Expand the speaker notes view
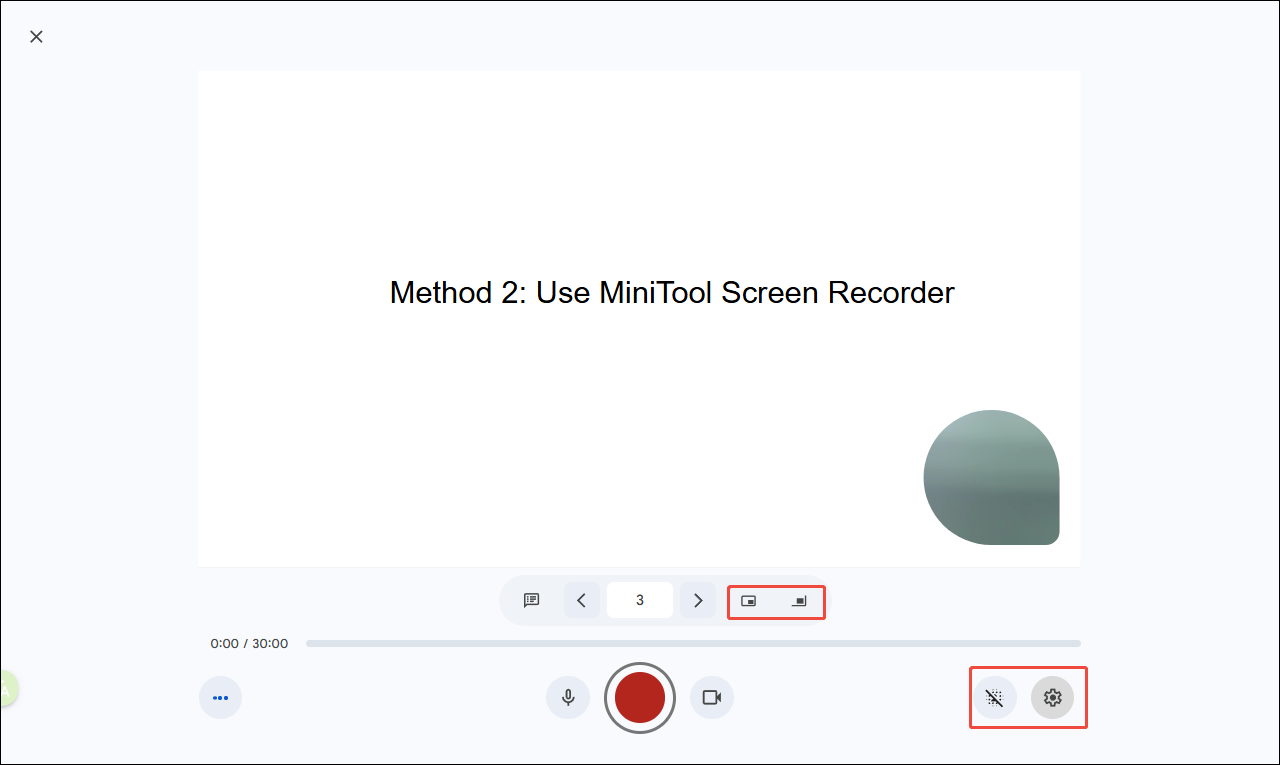 [531, 600]
